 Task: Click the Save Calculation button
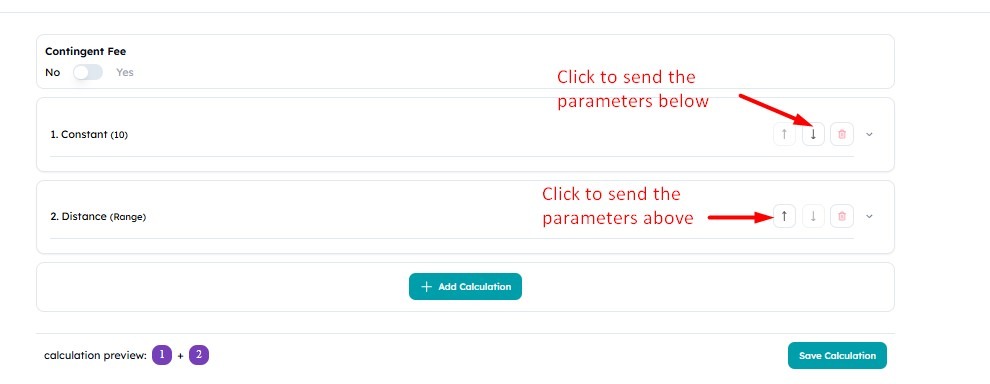click(x=837, y=356)
